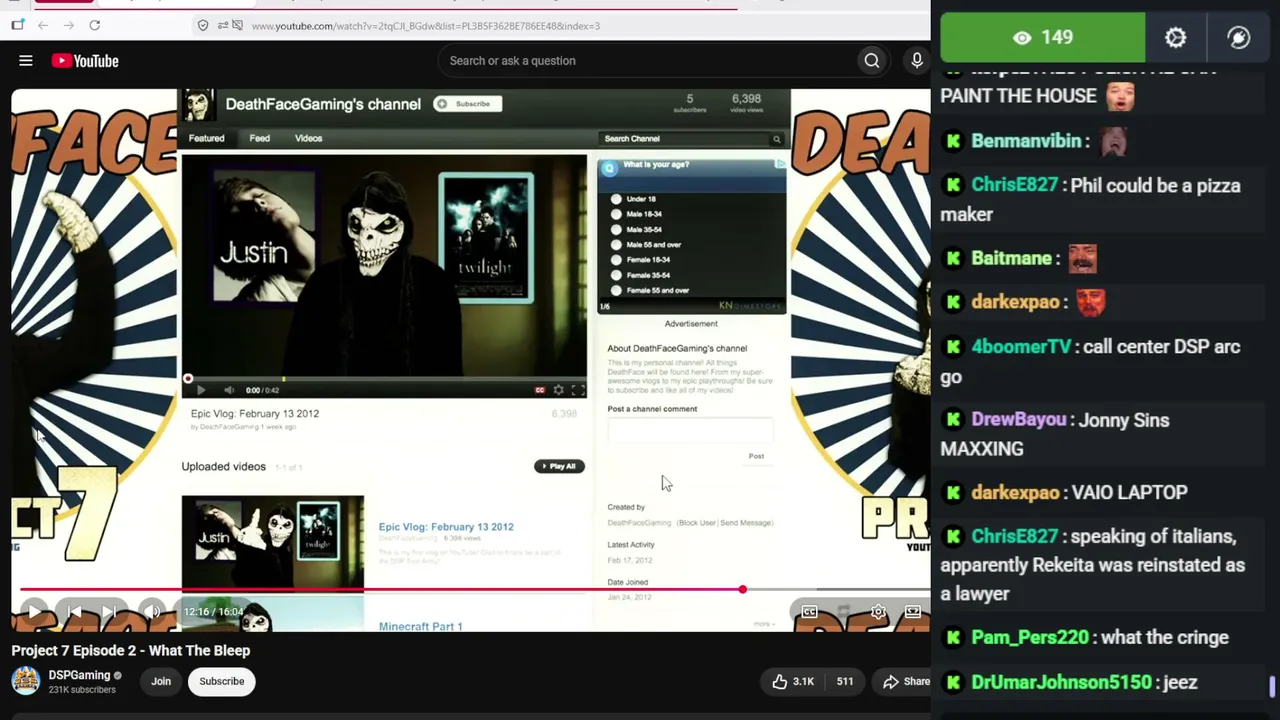Image resolution: width=1280 pixels, height=720 pixels.
Task: Select the 'Under 18' age option
Action: point(616,199)
